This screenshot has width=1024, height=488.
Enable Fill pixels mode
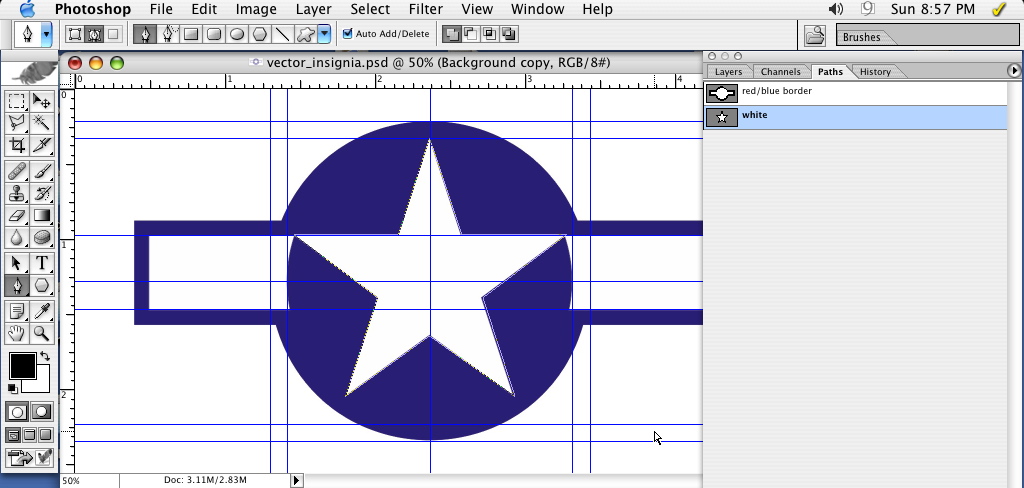click(x=113, y=34)
